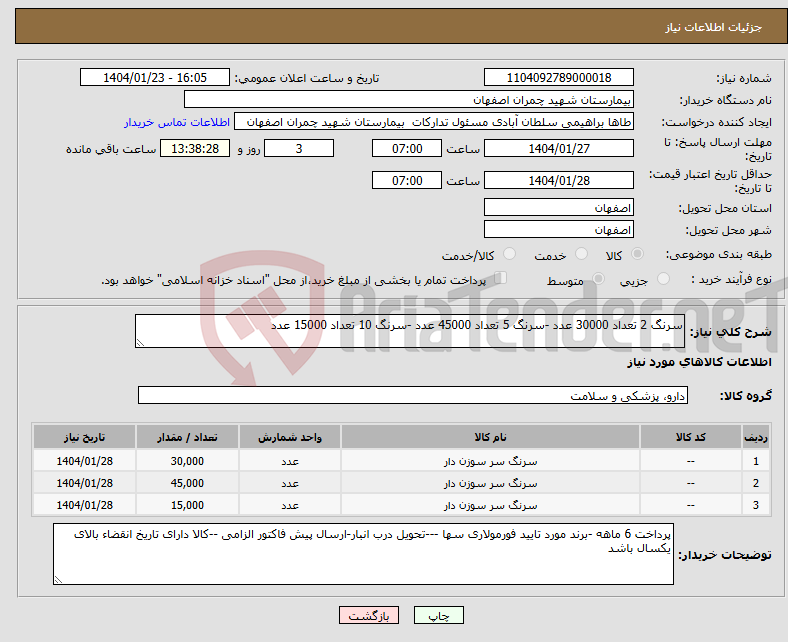The height and width of the screenshot is (642, 788).
Task: Toggle the اسناد خزانه اسلامی payment checkbox
Action: click(501, 278)
